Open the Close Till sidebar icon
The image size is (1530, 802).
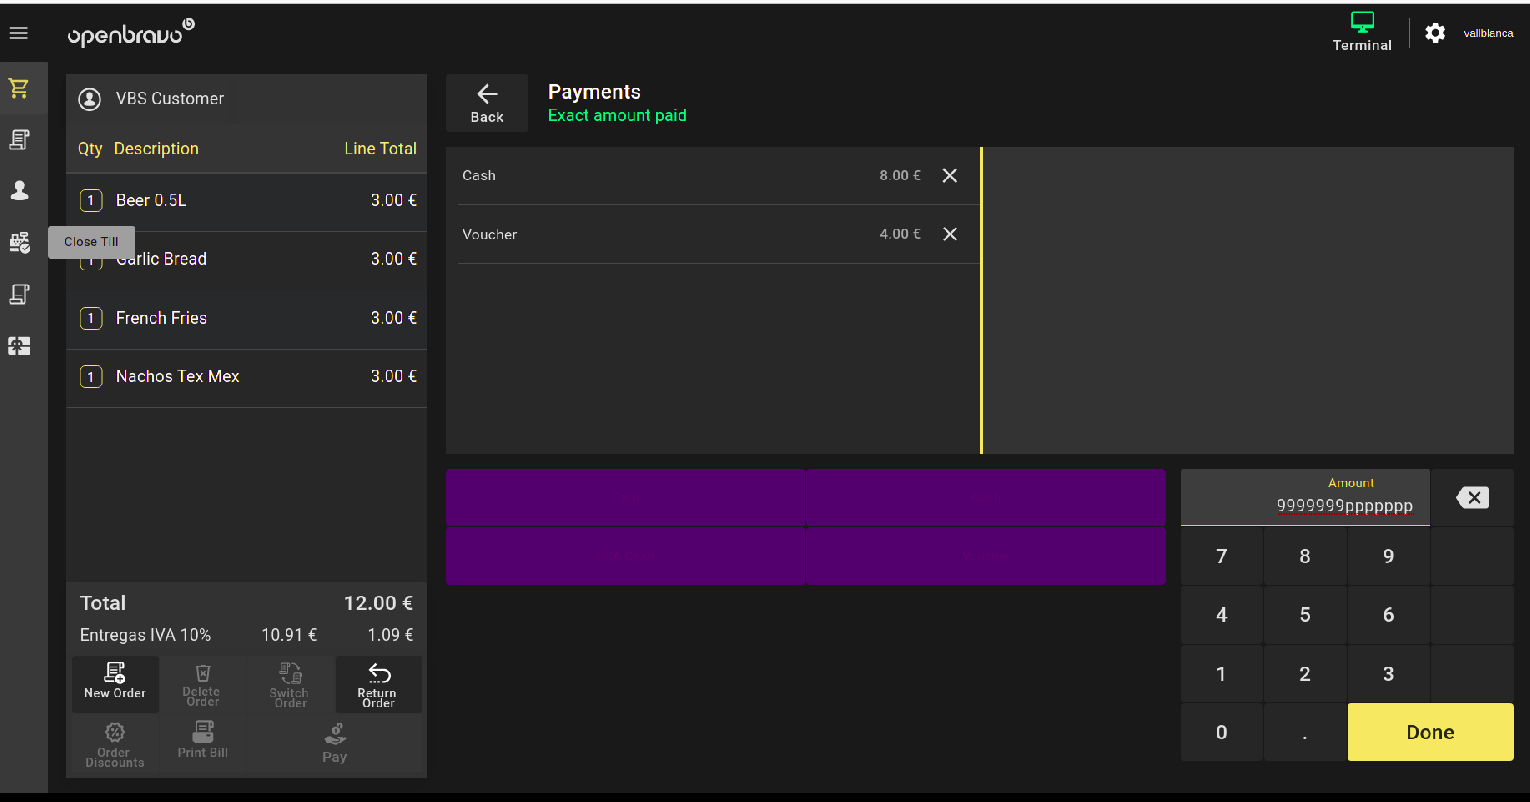(x=19, y=242)
